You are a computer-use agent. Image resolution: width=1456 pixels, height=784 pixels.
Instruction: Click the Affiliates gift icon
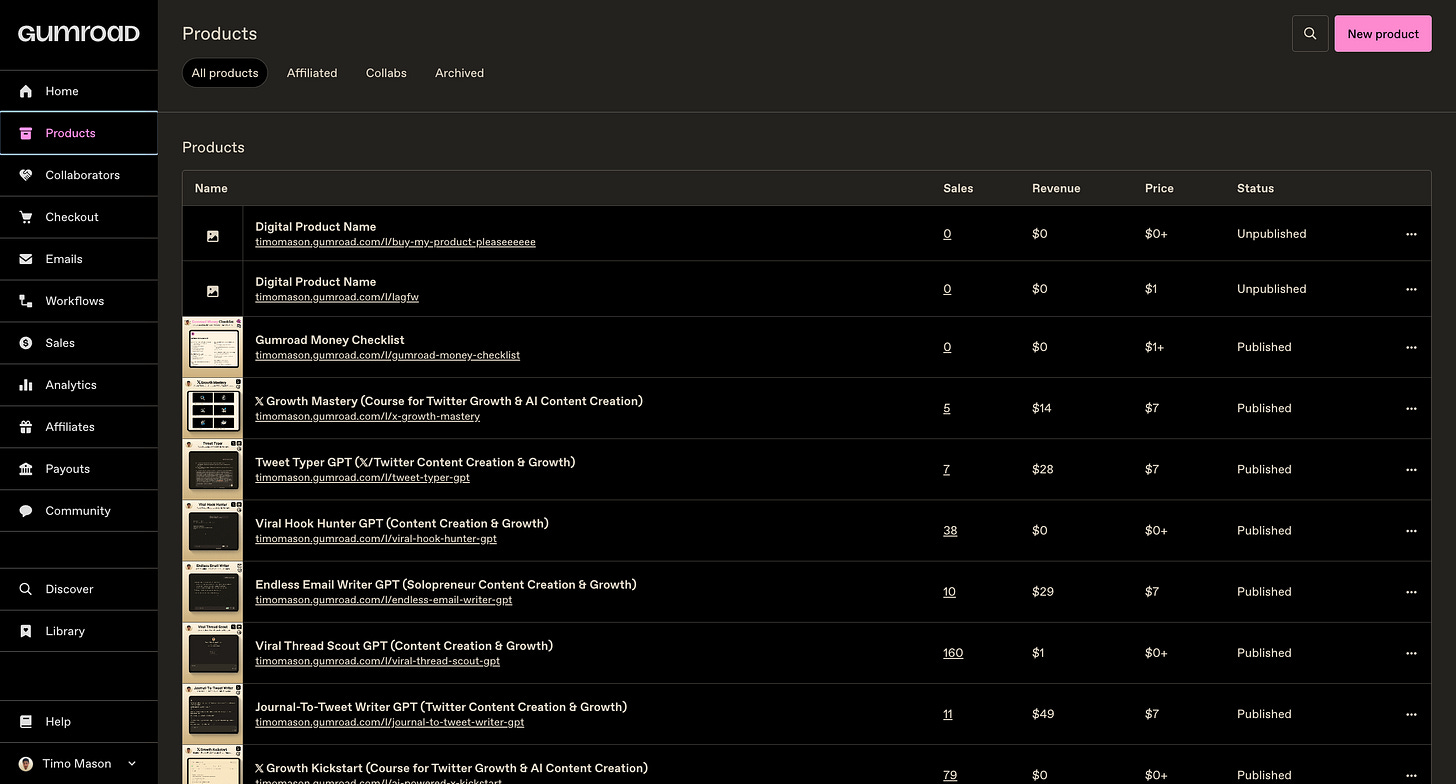tap(26, 427)
